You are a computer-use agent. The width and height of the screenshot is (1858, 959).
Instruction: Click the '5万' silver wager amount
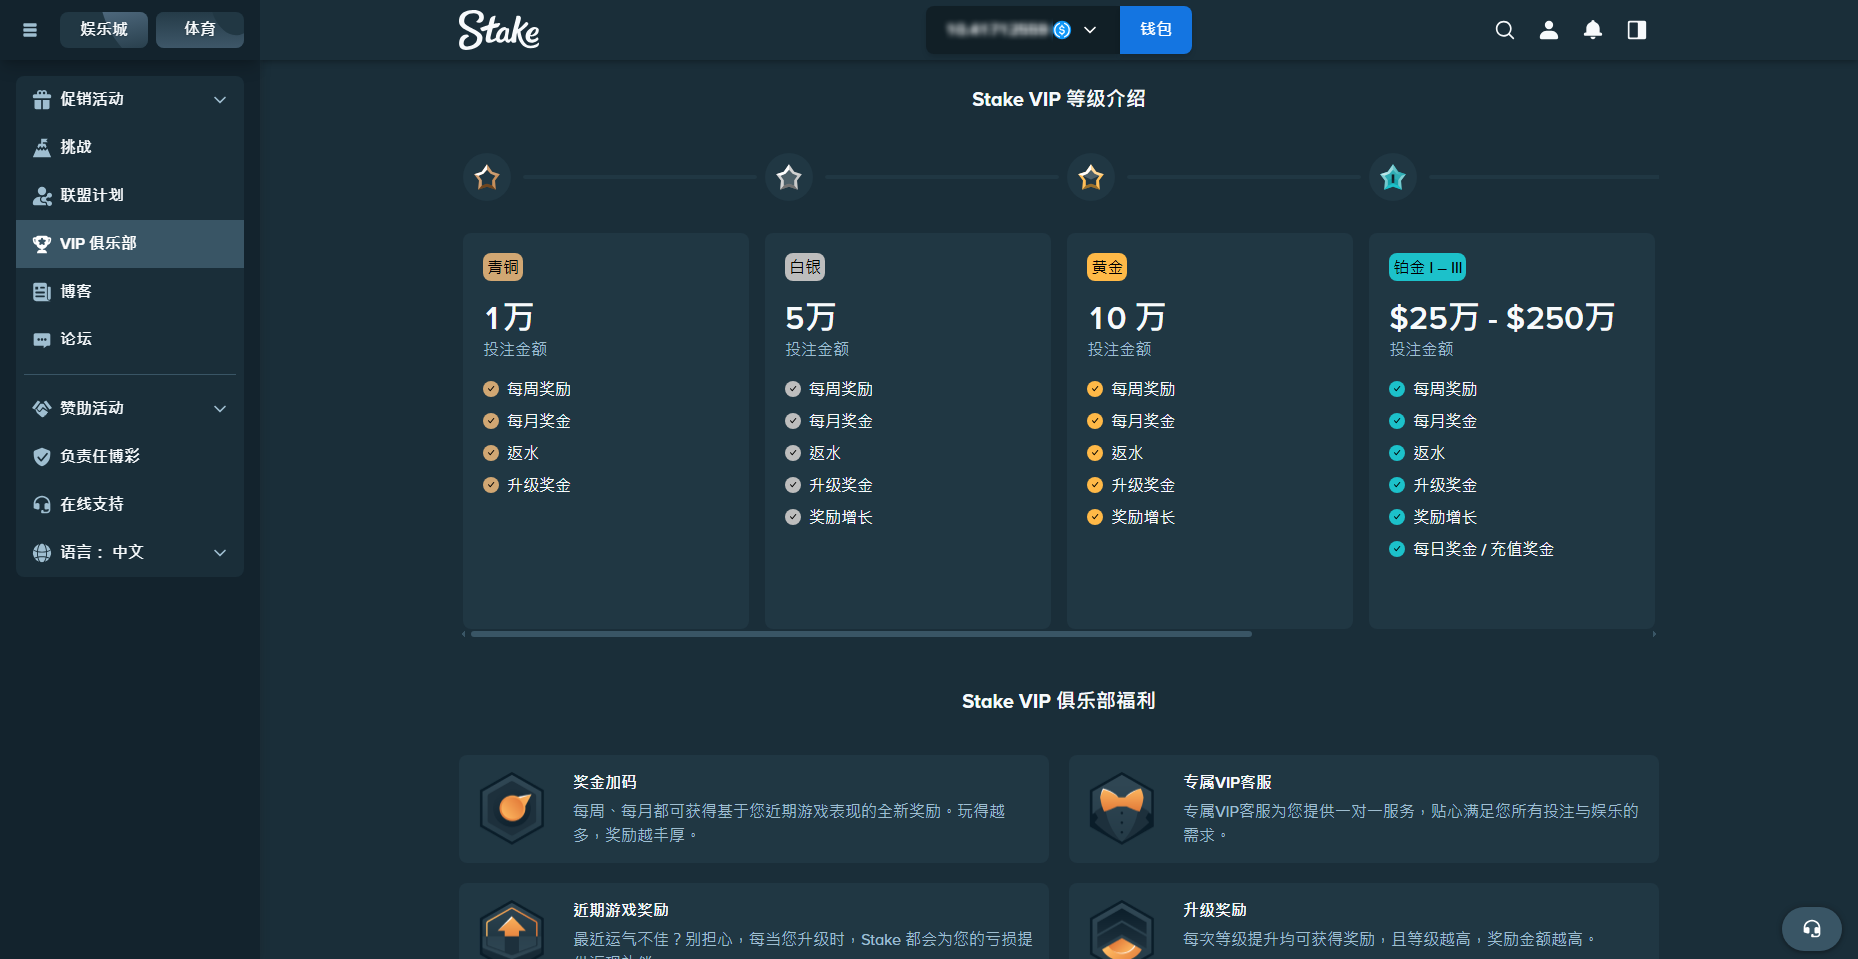click(x=811, y=318)
